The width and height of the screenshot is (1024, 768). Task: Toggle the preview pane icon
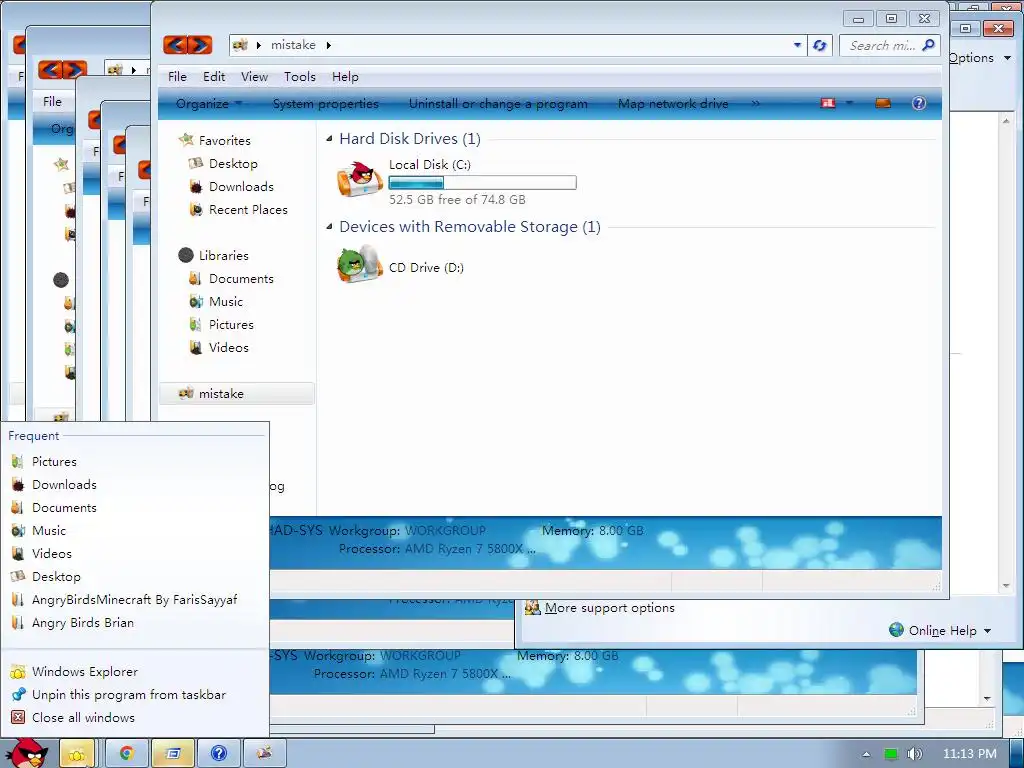(883, 103)
